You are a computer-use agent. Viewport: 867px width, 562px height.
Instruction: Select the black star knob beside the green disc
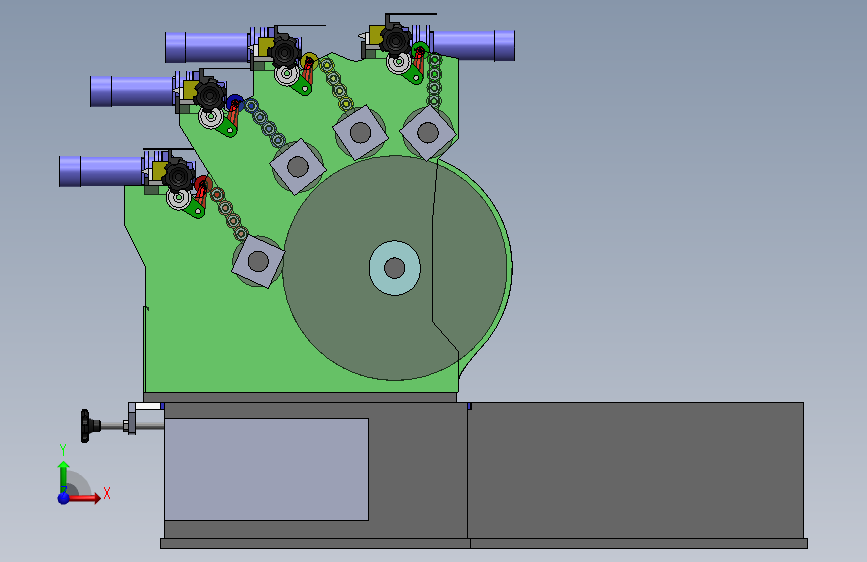(396, 39)
